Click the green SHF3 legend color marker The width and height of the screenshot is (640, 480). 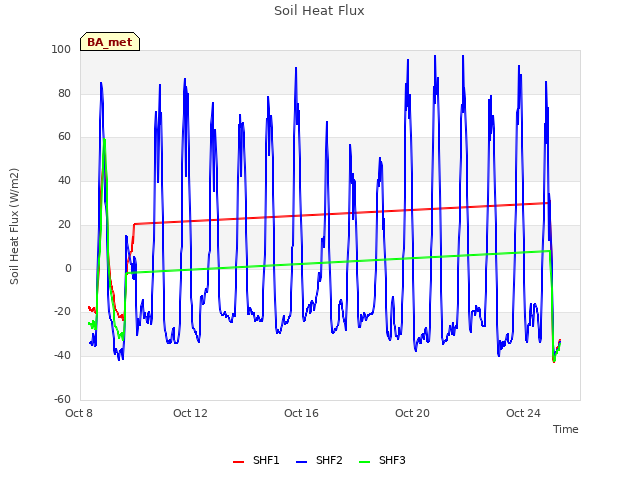(364, 462)
